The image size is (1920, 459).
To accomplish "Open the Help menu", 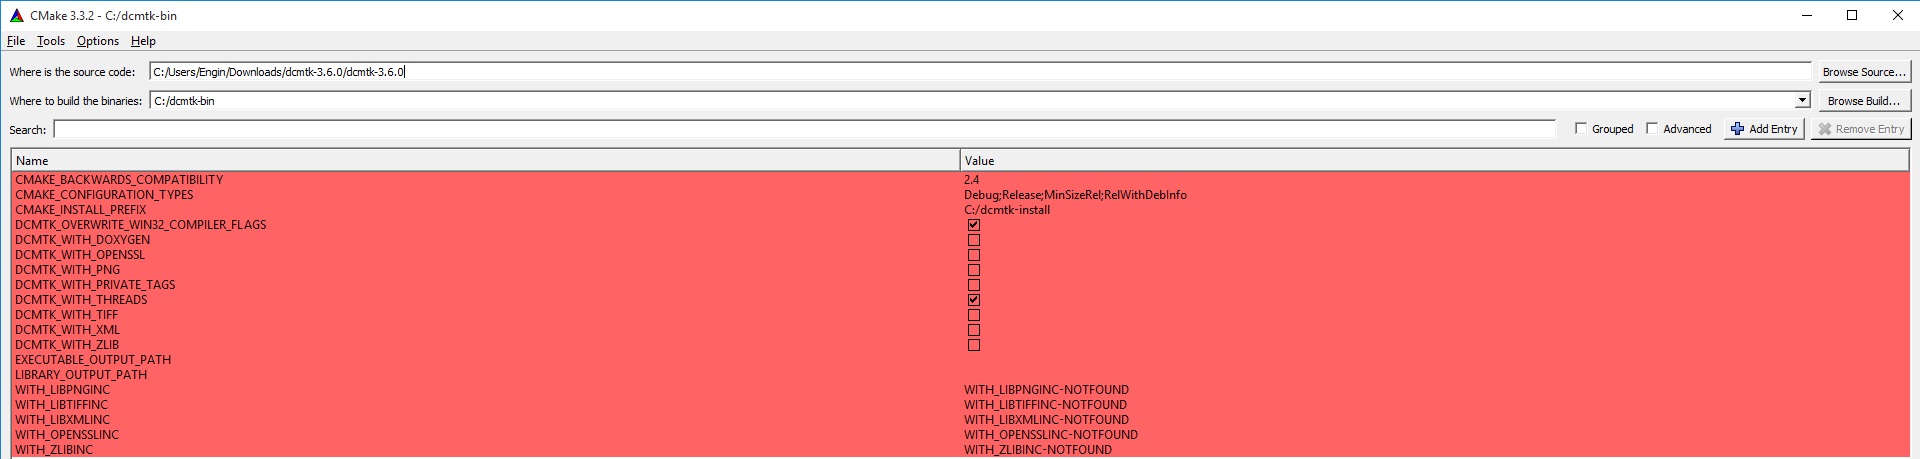I will (x=143, y=41).
